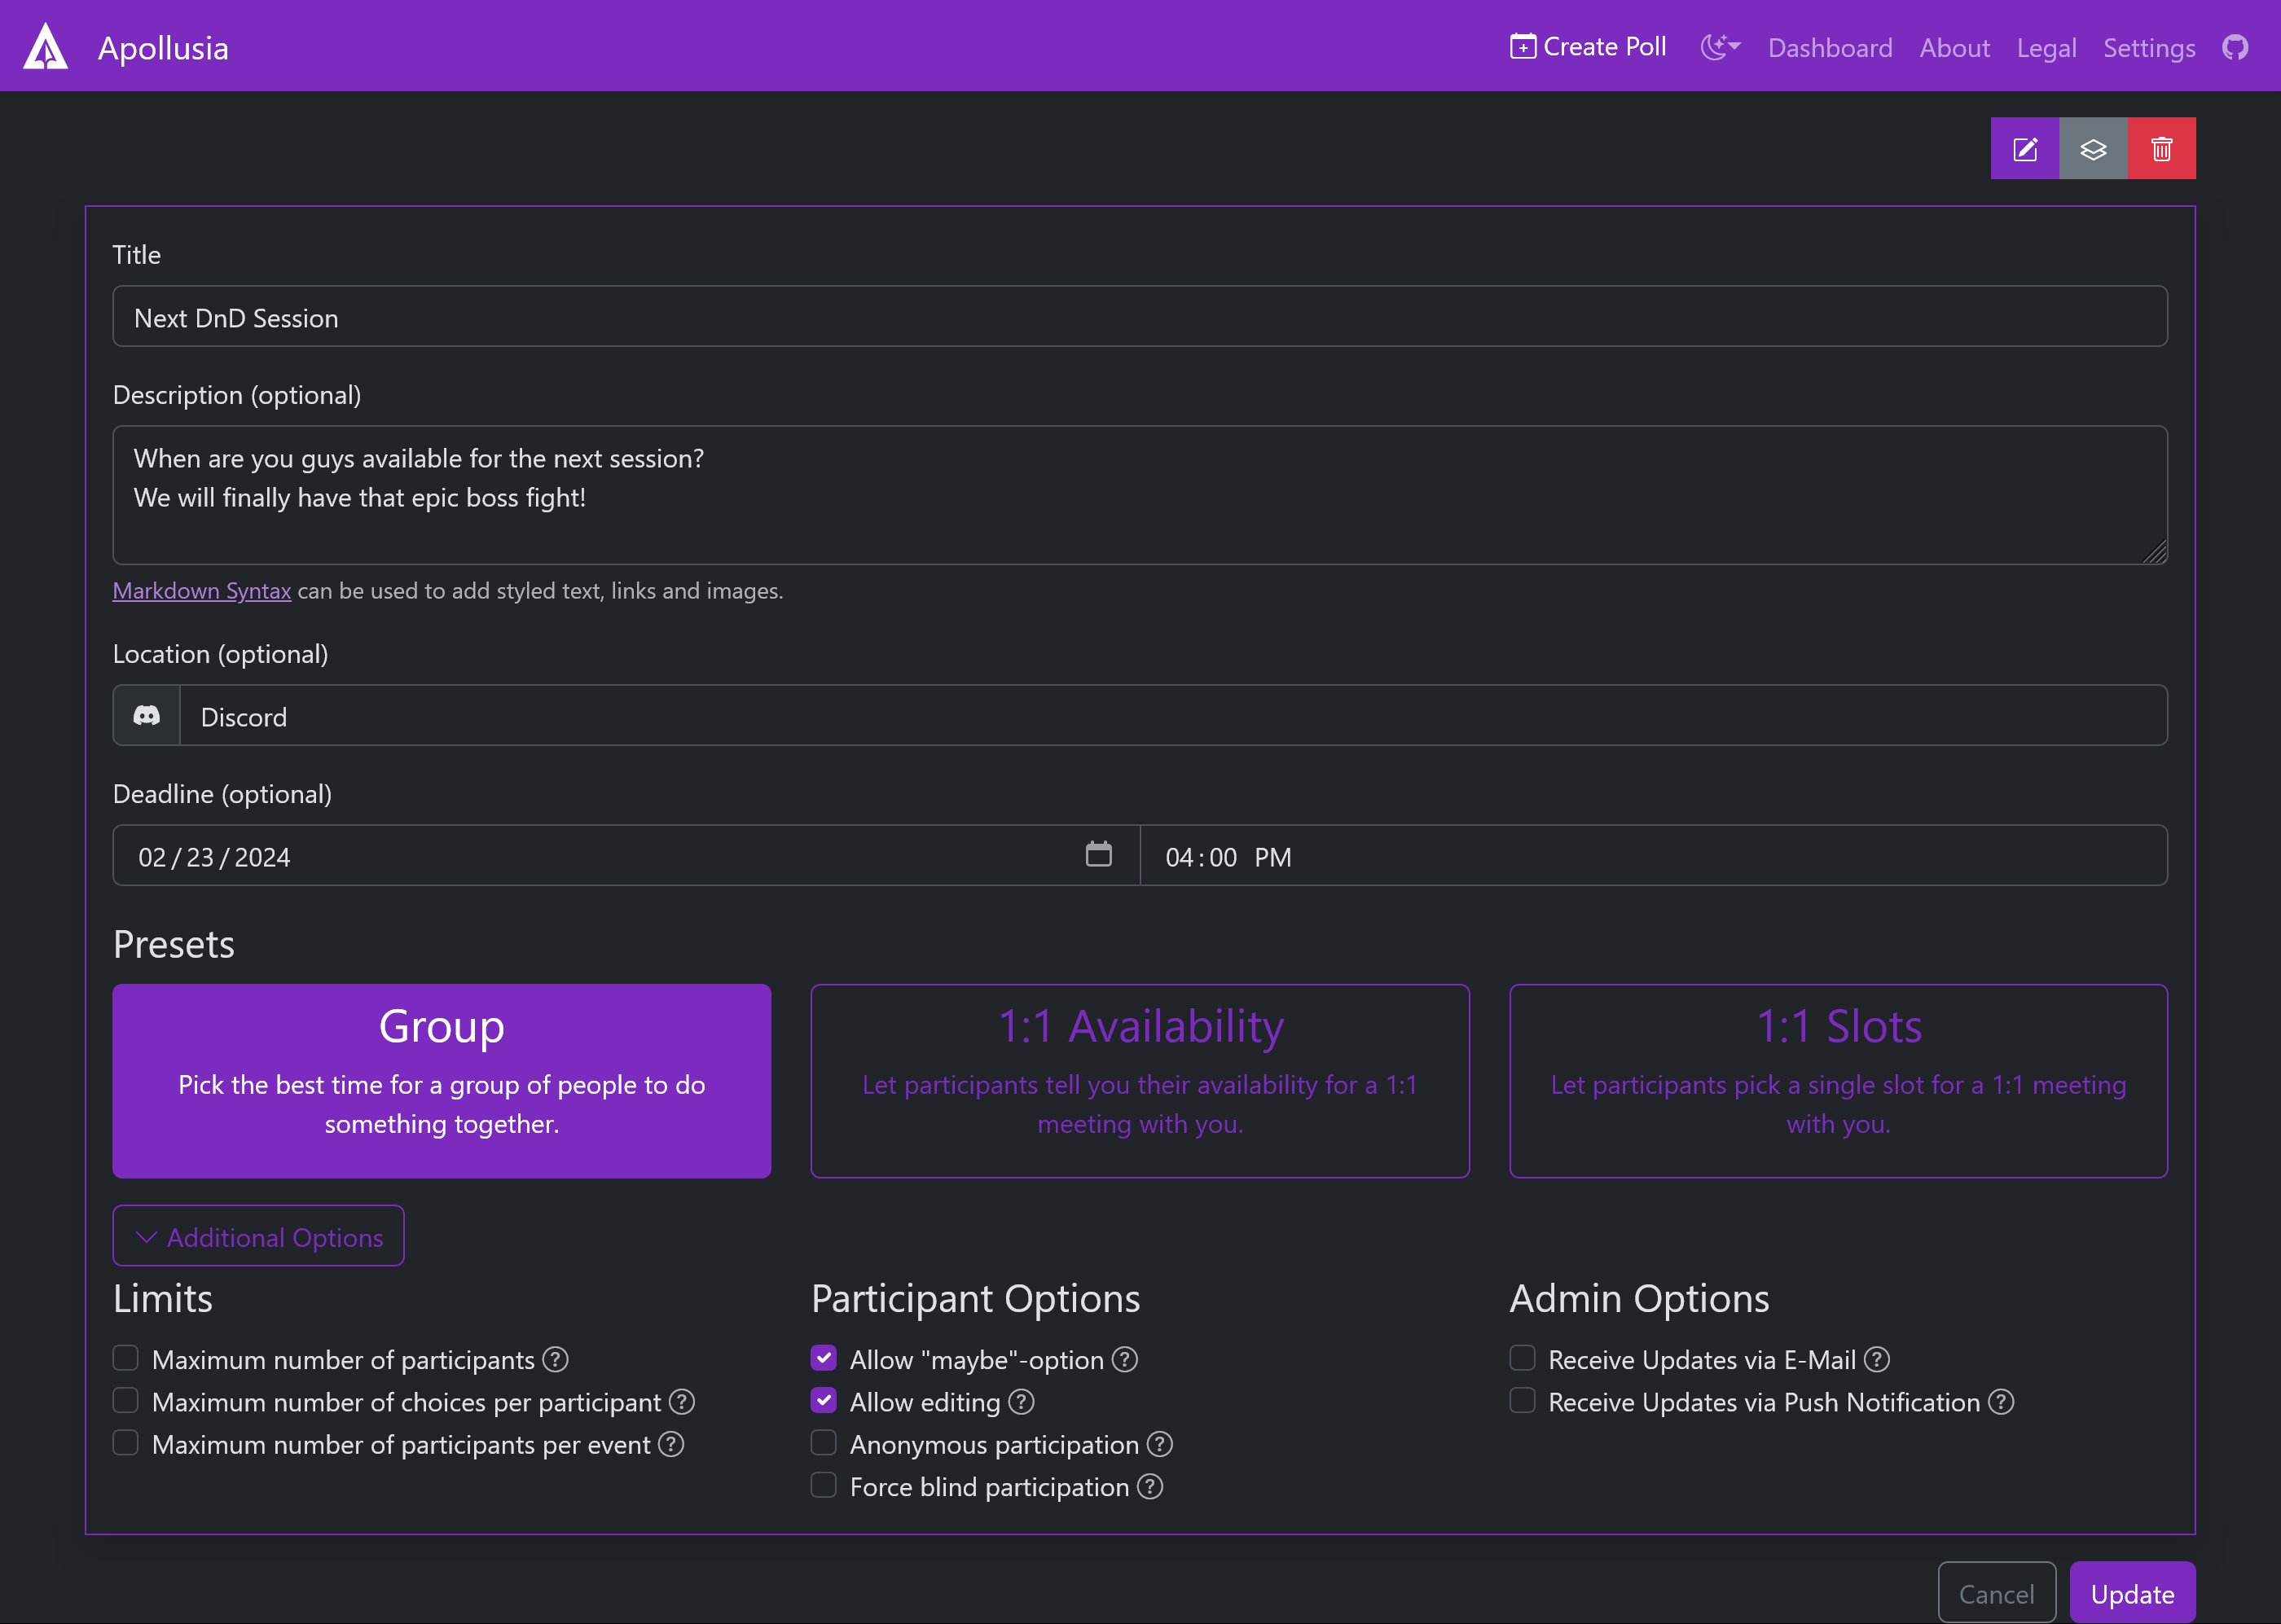Enable Maximum number of participants checkbox
The height and width of the screenshot is (1624, 2281).
tap(125, 1358)
